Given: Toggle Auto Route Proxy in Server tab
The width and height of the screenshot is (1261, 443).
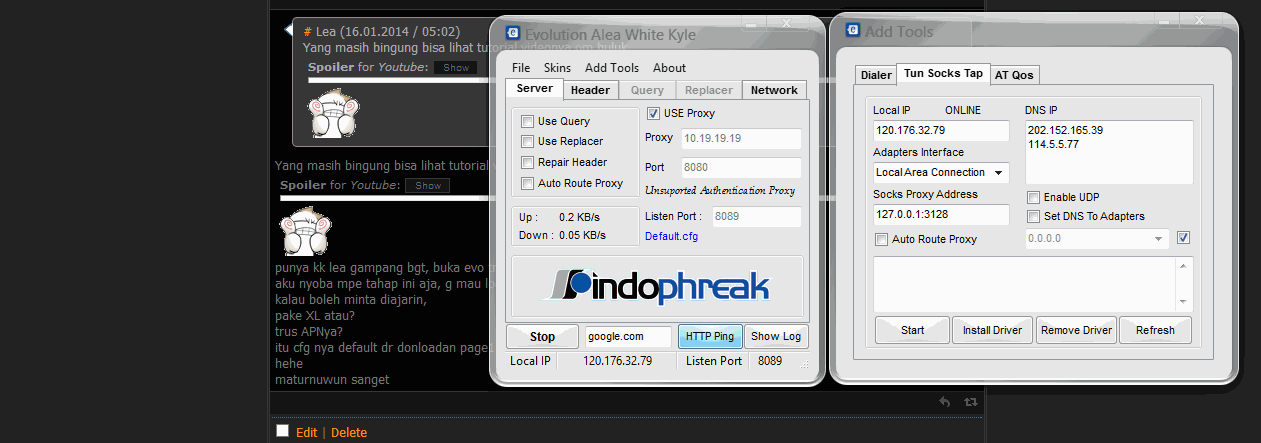Looking at the screenshot, I should (x=527, y=183).
